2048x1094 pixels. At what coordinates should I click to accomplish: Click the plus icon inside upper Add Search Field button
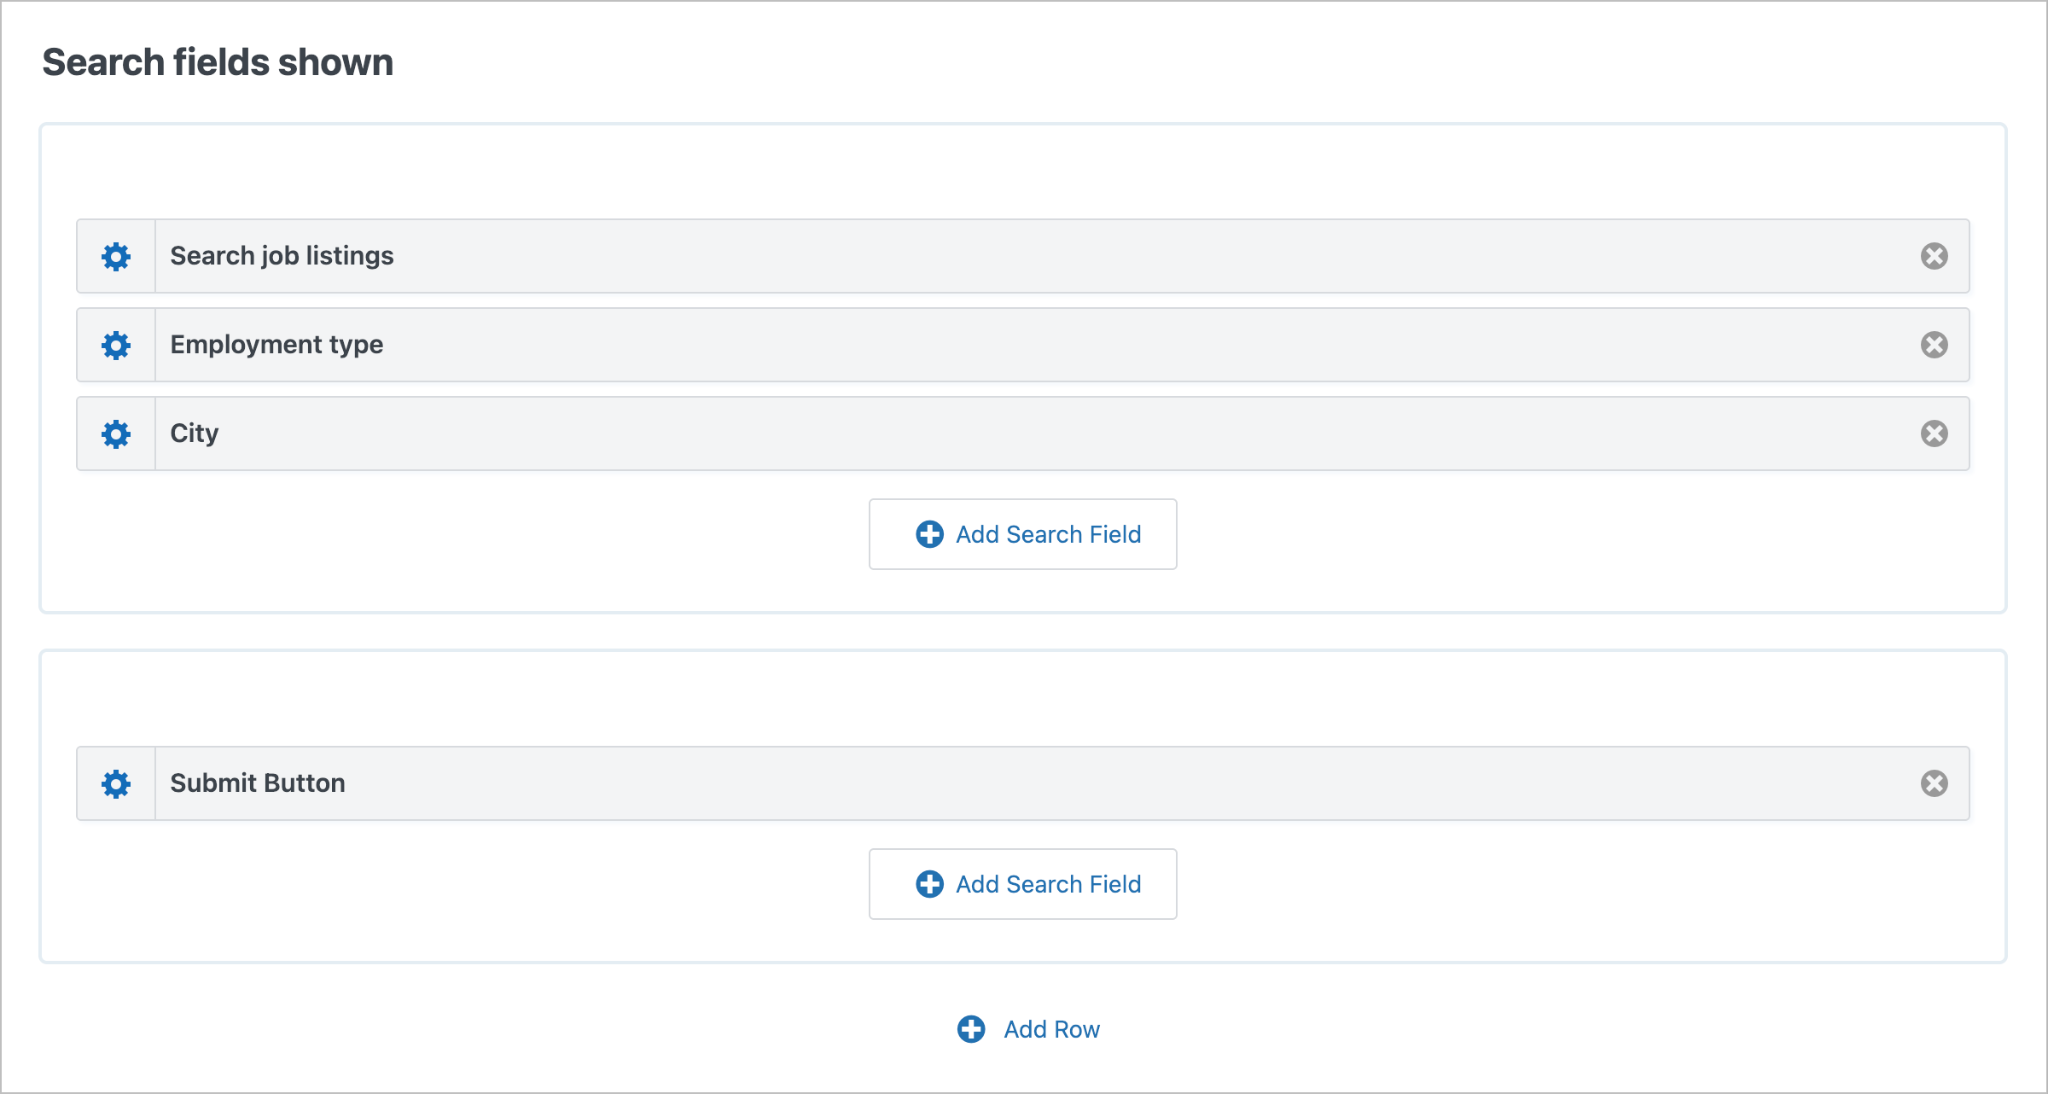point(929,534)
